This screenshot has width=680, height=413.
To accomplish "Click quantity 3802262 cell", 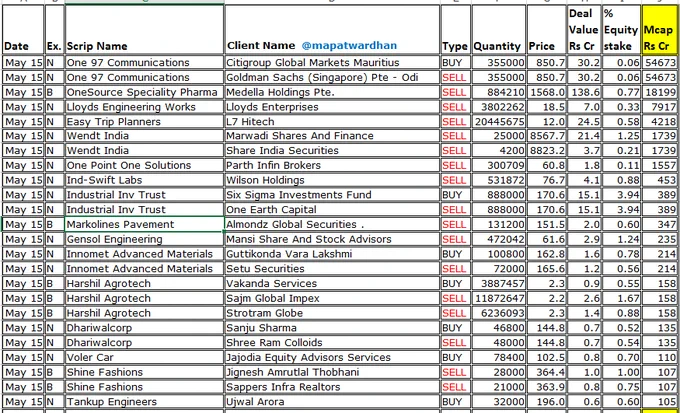I will click(499, 107).
